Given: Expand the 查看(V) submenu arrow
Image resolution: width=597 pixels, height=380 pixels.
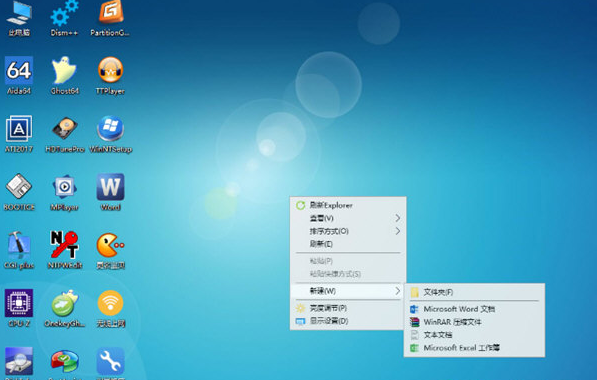Looking at the screenshot, I should click(x=397, y=218).
